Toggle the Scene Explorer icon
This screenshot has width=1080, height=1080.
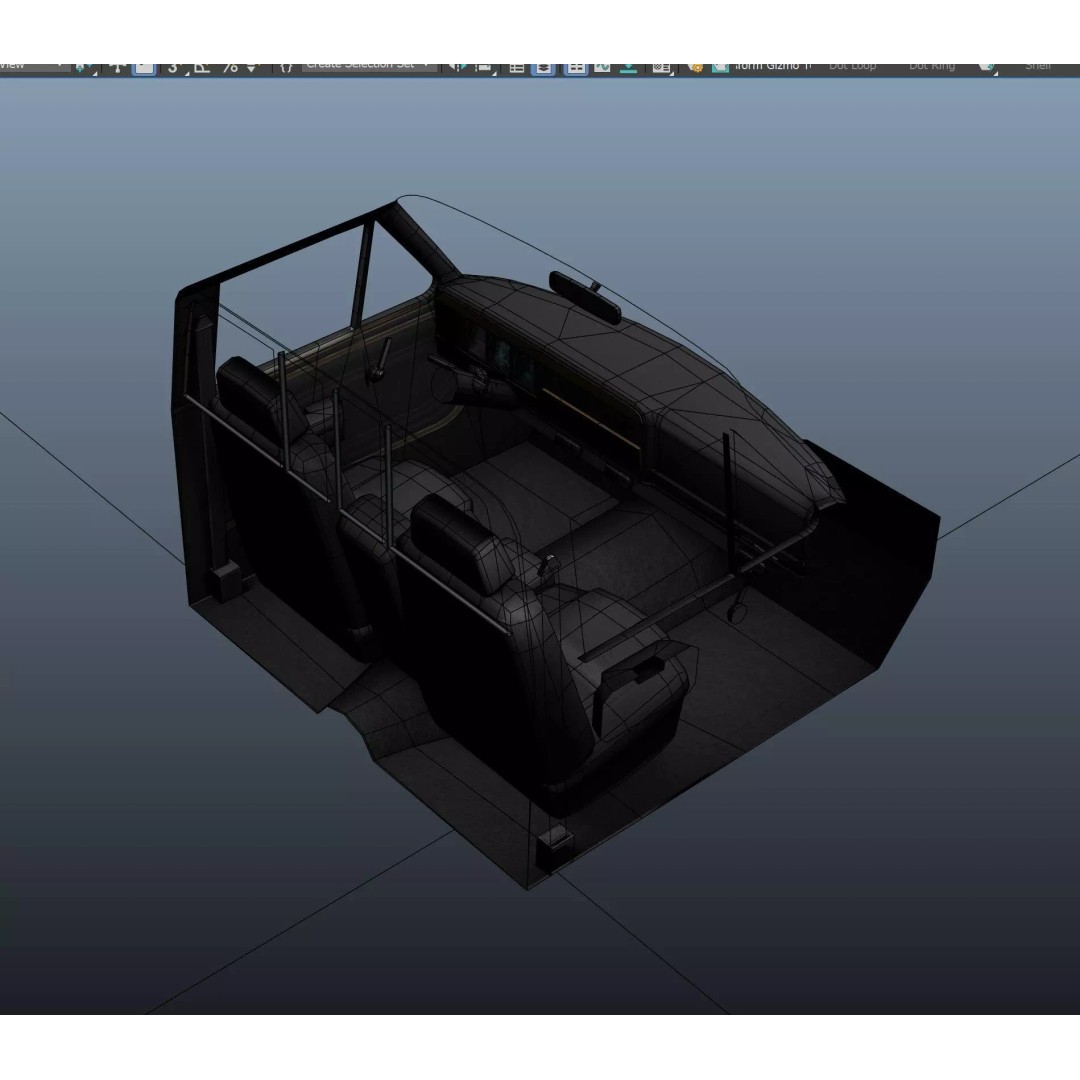click(x=517, y=68)
